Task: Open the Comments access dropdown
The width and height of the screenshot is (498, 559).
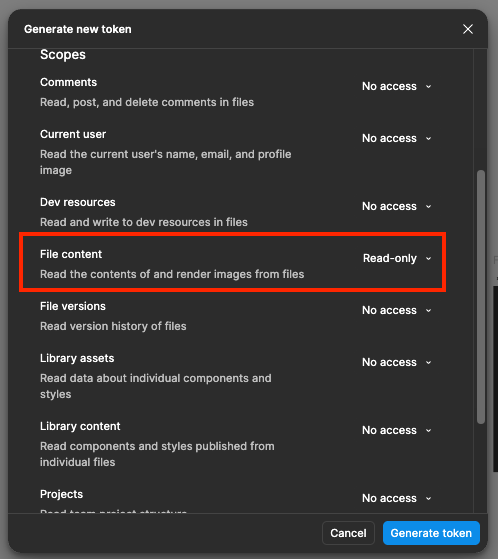Action: (x=397, y=86)
